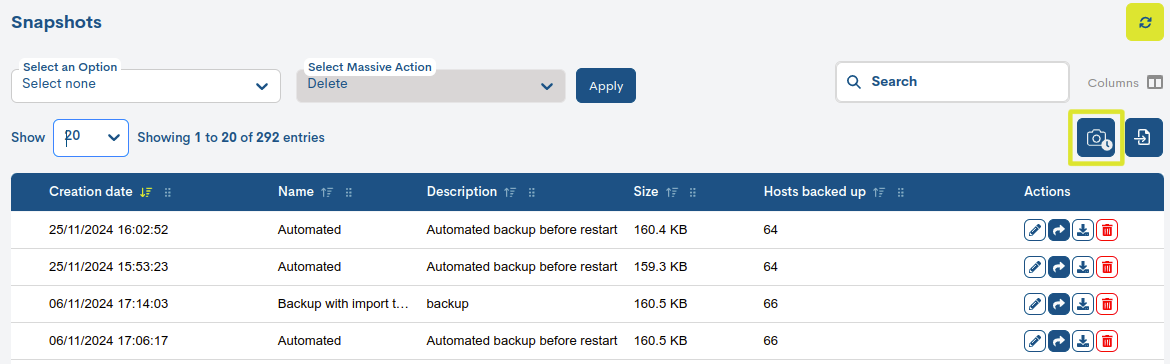Image resolution: width=1170 pixels, height=364 pixels.
Task: Create a new snapshot via camera icon
Action: pyautogui.click(x=1096, y=138)
